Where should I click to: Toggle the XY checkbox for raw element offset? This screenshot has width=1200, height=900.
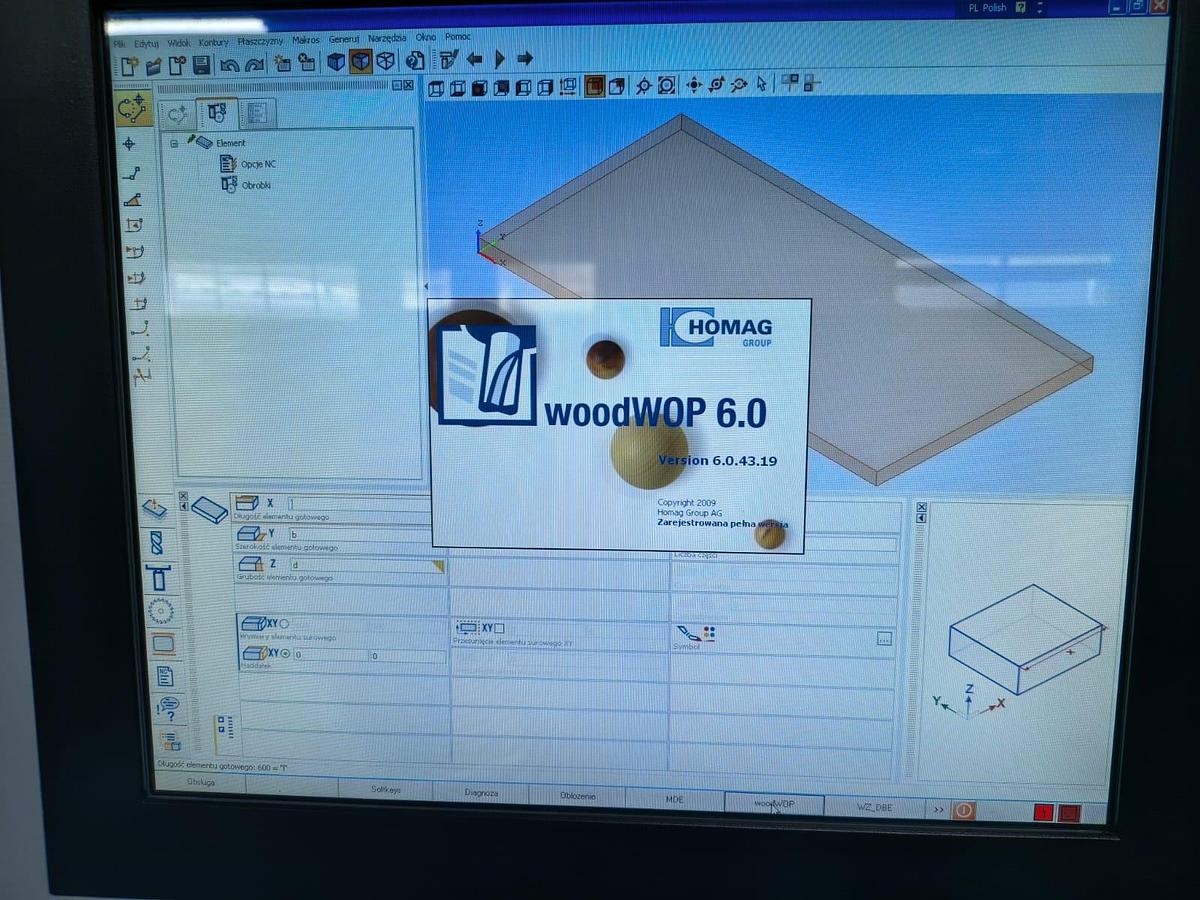[500, 628]
